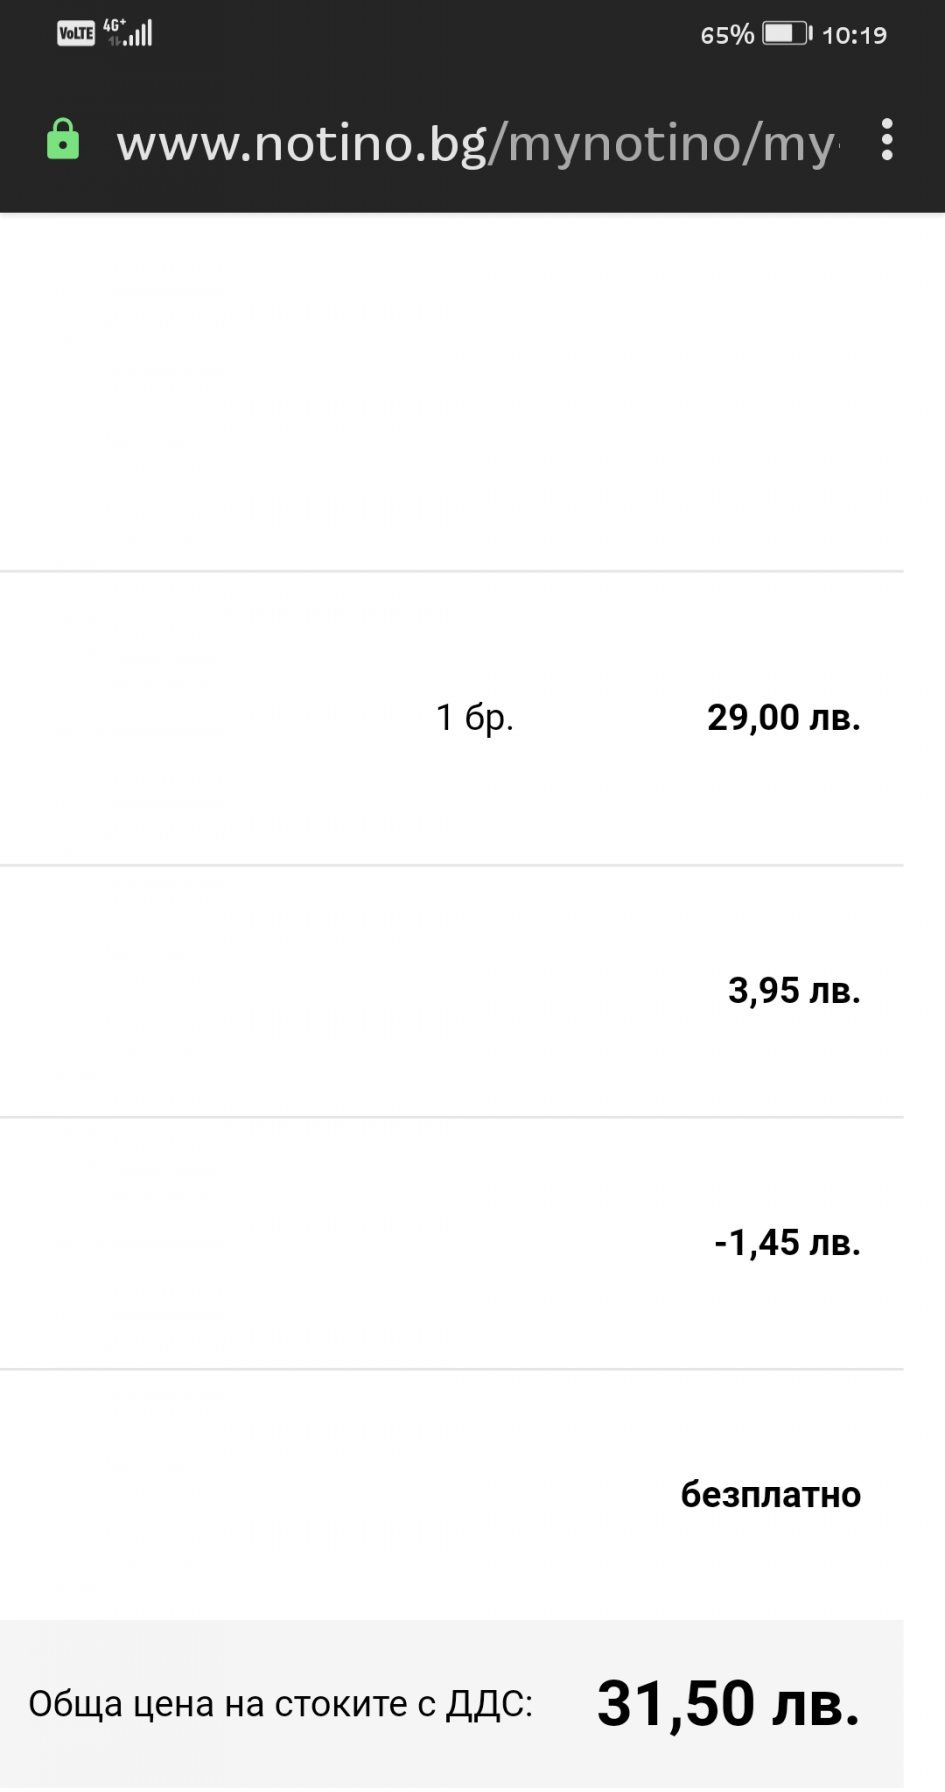
Task: Tap the battery icon in status bar
Action: pyautogui.click(x=788, y=34)
